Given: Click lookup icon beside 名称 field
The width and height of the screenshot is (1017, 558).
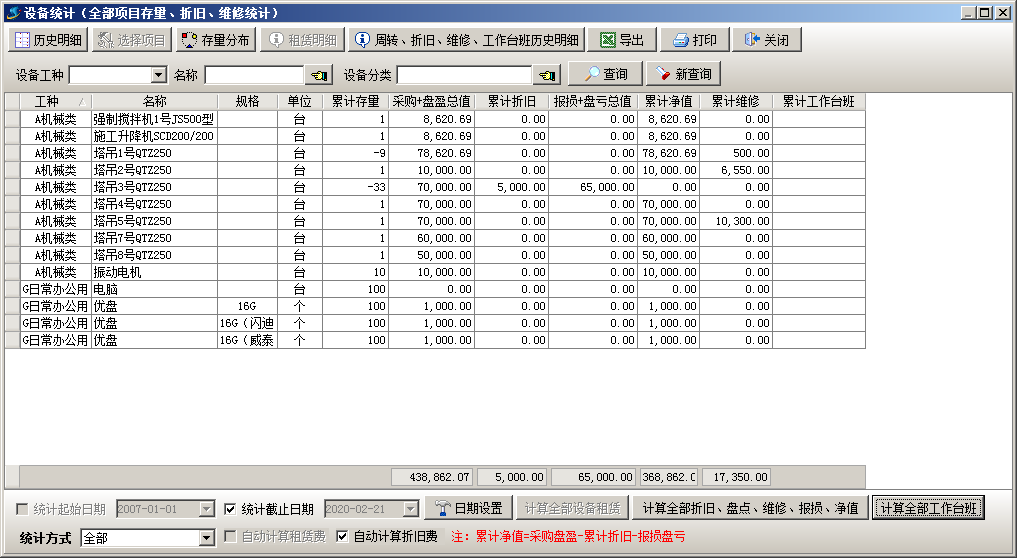Looking at the screenshot, I should (x=318, y=75).
